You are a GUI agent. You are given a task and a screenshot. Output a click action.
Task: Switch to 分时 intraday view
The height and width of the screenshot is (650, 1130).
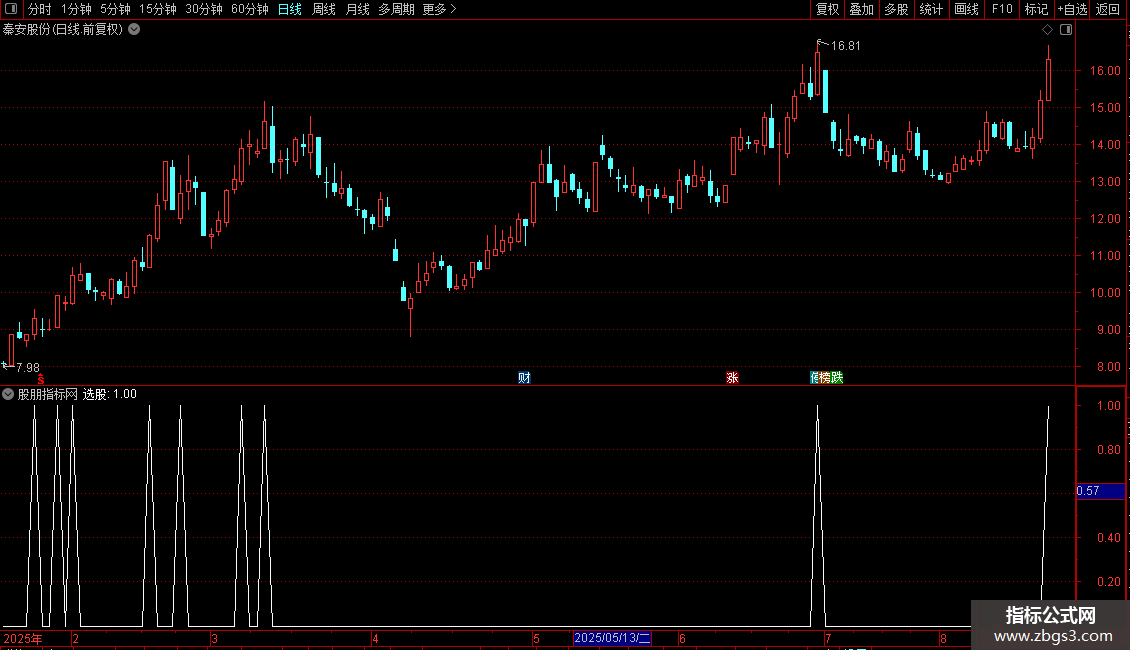tap(40, 9)
